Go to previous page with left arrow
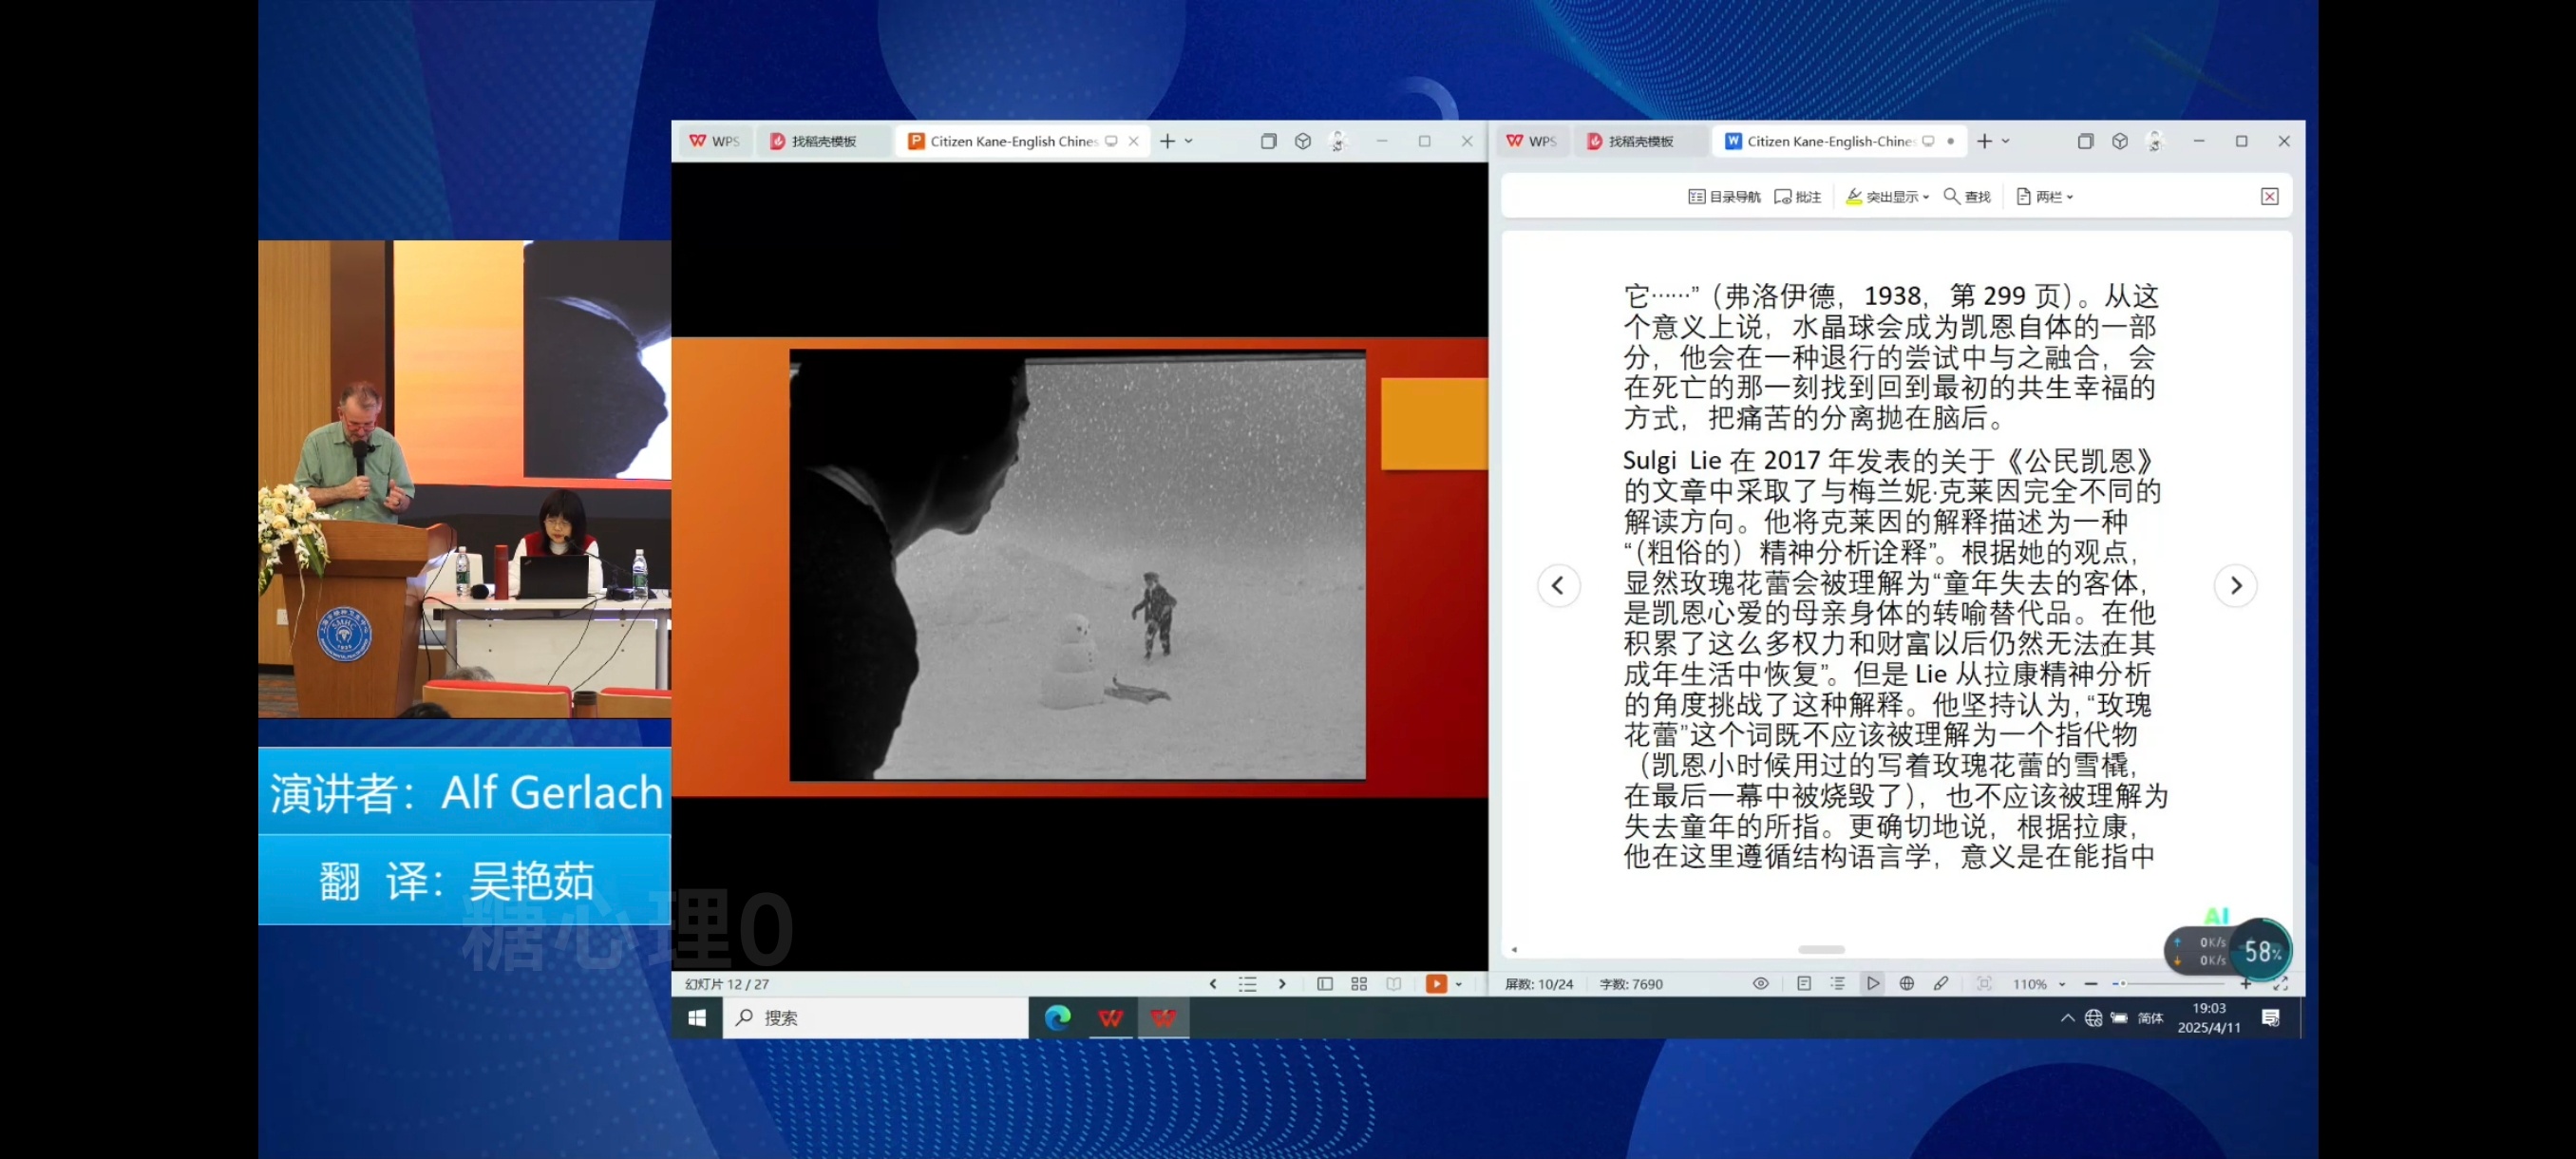This screenshot has height=1159, width=2576. pyautogui.click(x=1558, y=586)
